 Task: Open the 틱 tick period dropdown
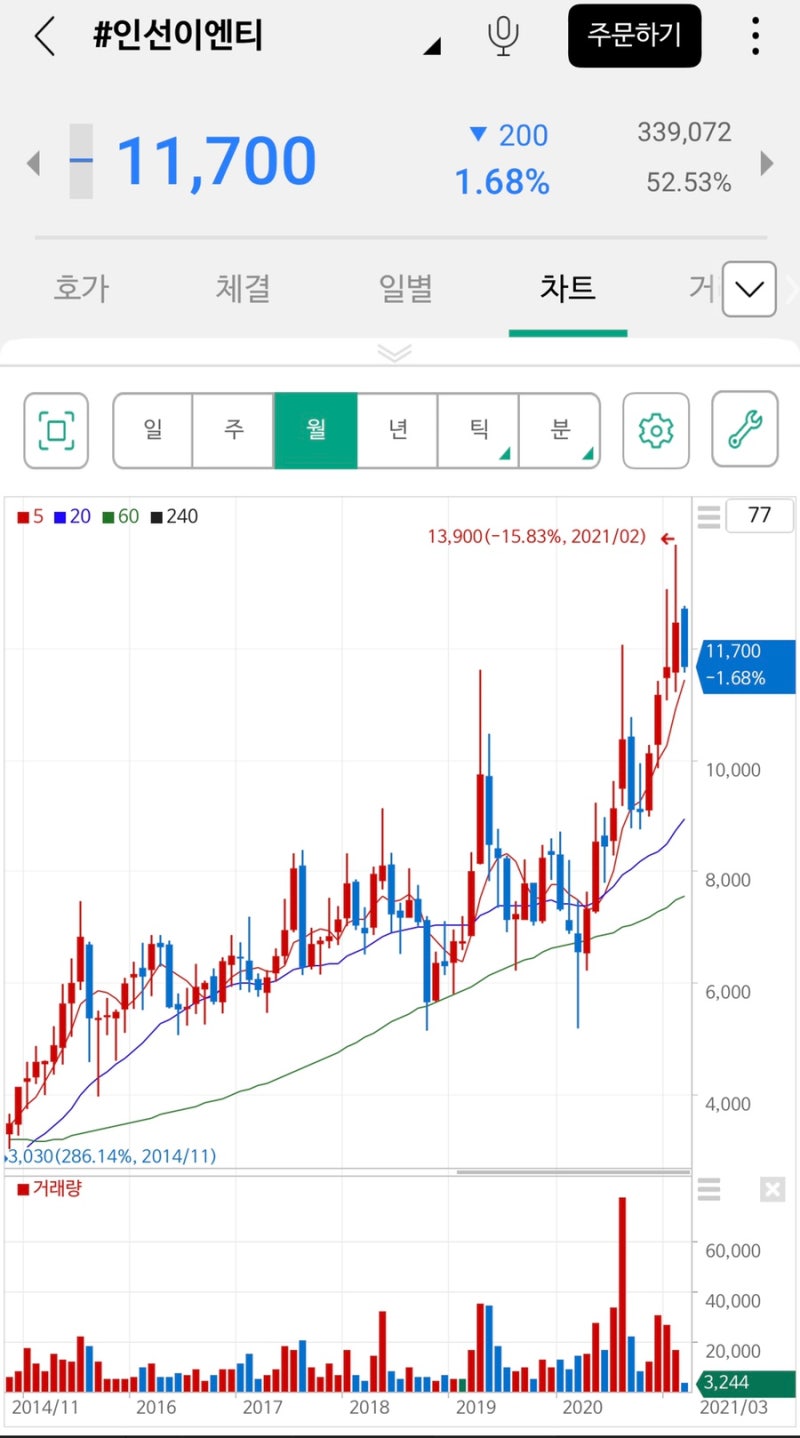point(478,430)
